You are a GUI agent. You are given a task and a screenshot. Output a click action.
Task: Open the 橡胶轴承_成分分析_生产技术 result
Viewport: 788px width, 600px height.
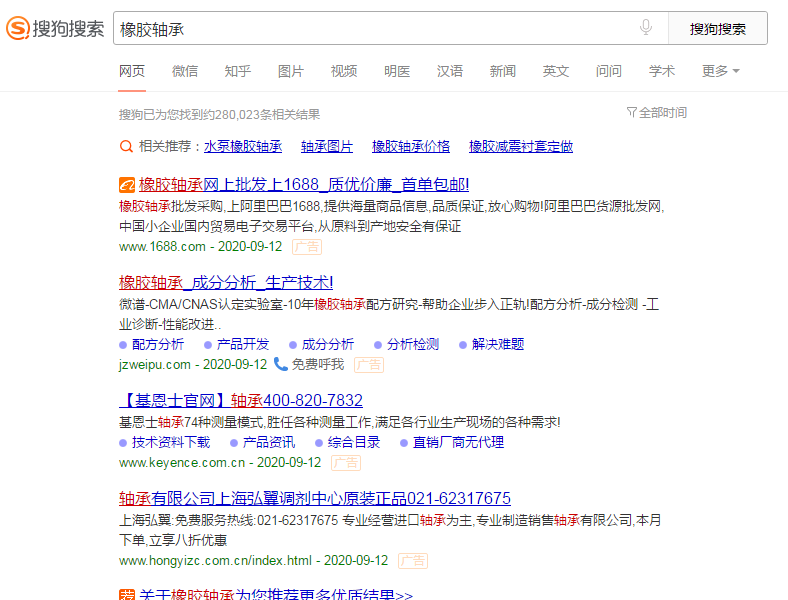click(x=226, y=282)
